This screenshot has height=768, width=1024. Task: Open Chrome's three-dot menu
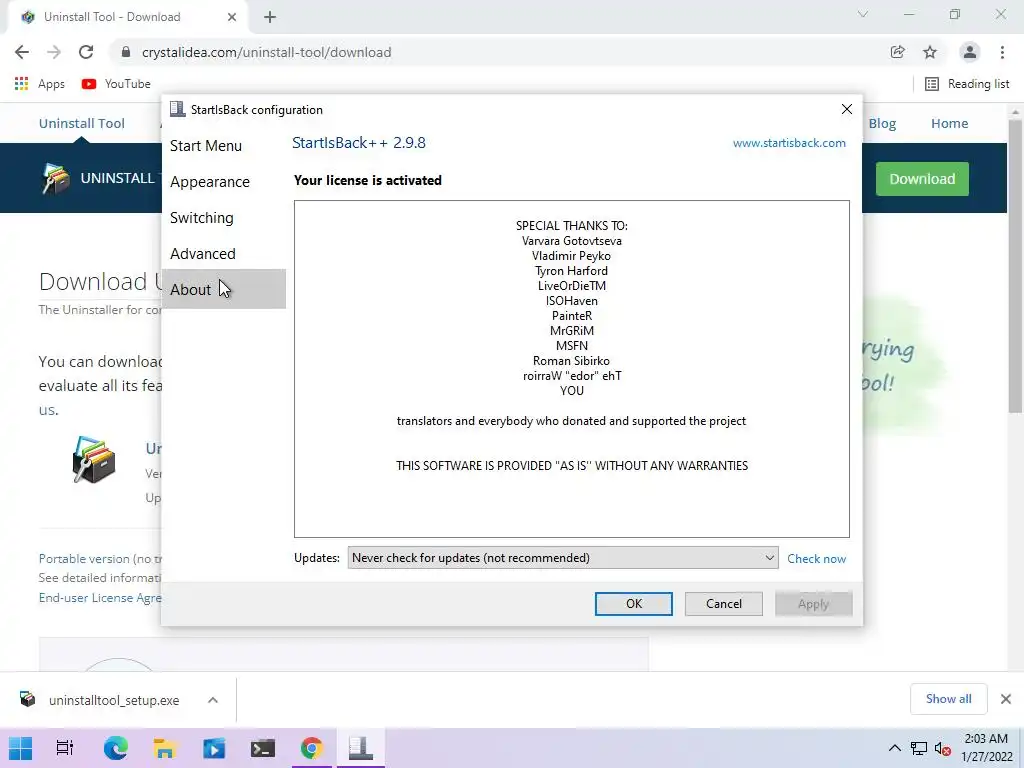click(x=1002, y=52)
